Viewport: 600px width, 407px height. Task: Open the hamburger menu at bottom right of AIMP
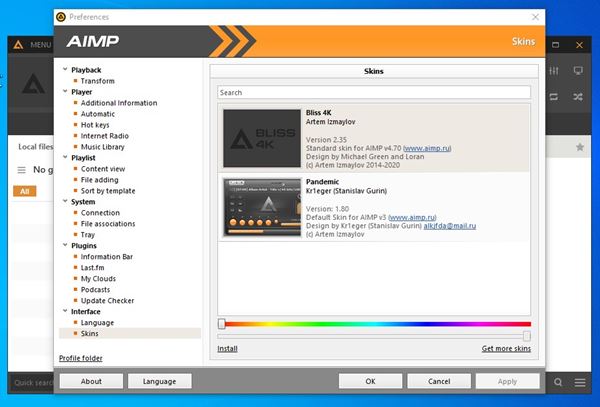click(x=580, y=382)
